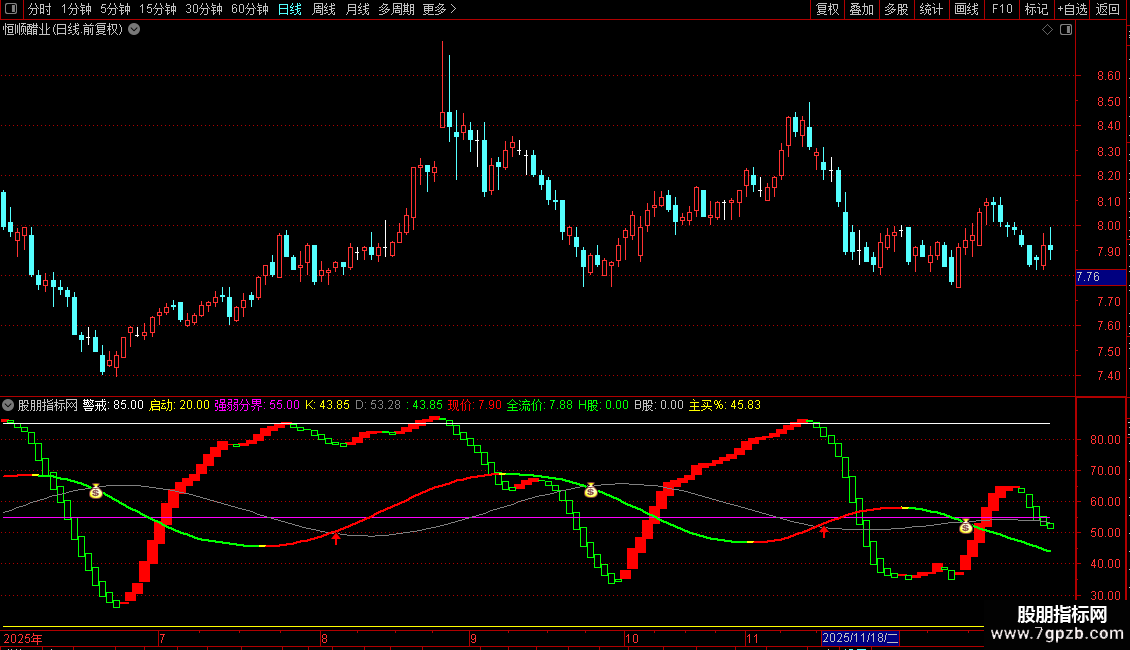Image resolution: width=1130 pixels, height=650 pixels.
Task: Click the first money bag signal icon
Action: tap(96, 491)
